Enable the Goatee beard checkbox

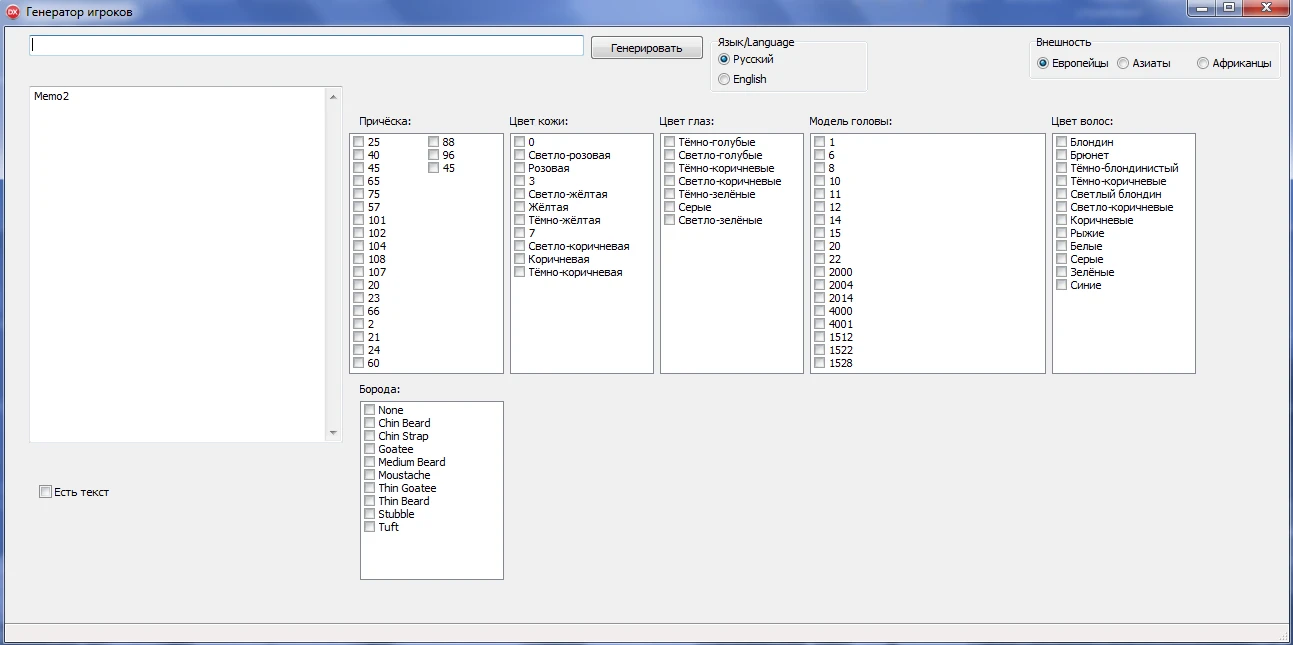(370, 450)
